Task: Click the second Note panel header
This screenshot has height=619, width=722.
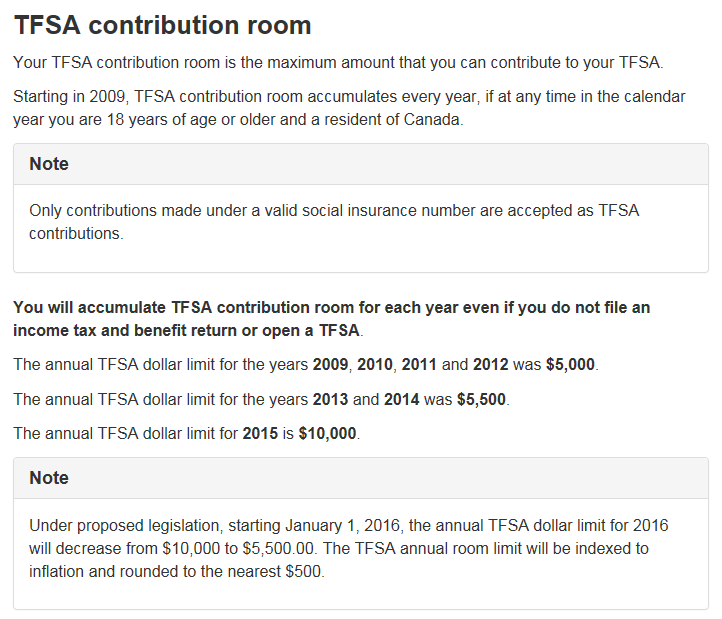Action: (x=361, y=478)
